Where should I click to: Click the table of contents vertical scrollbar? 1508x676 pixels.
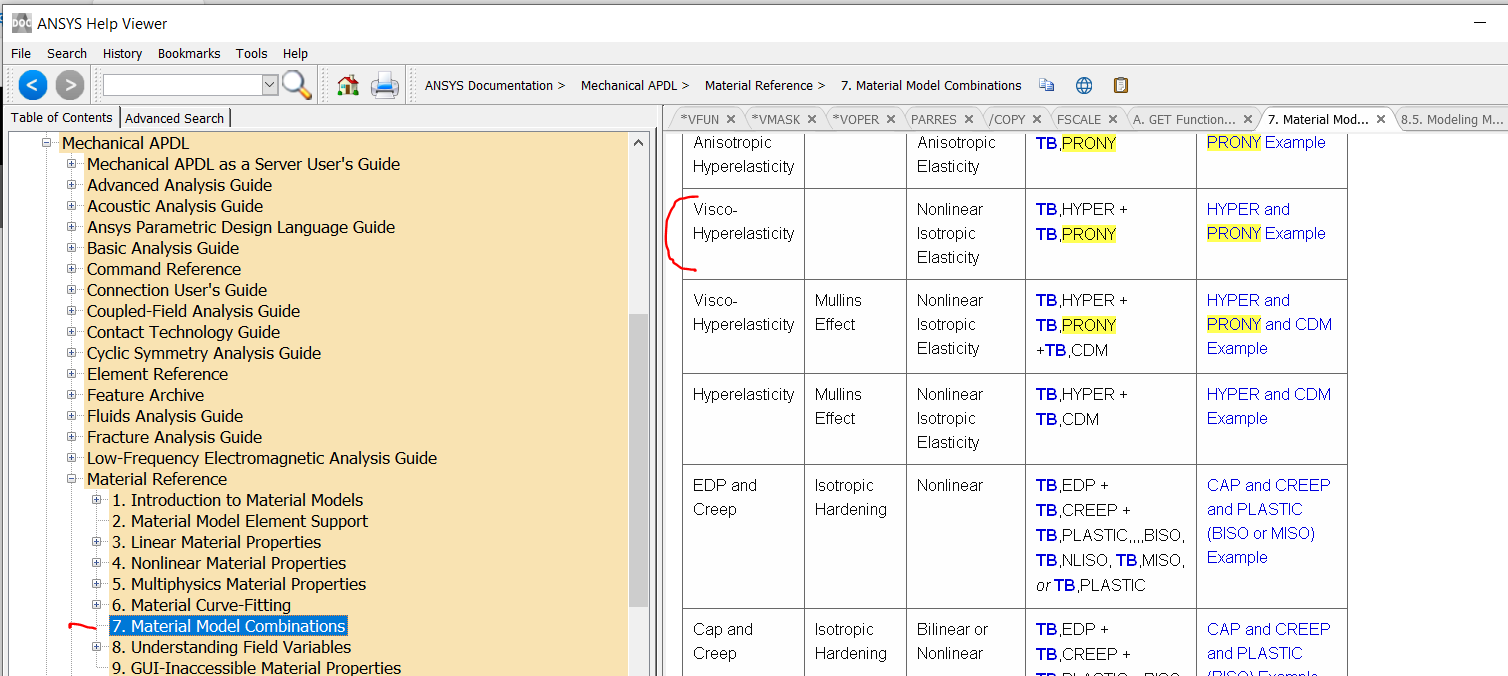(638, 460)
